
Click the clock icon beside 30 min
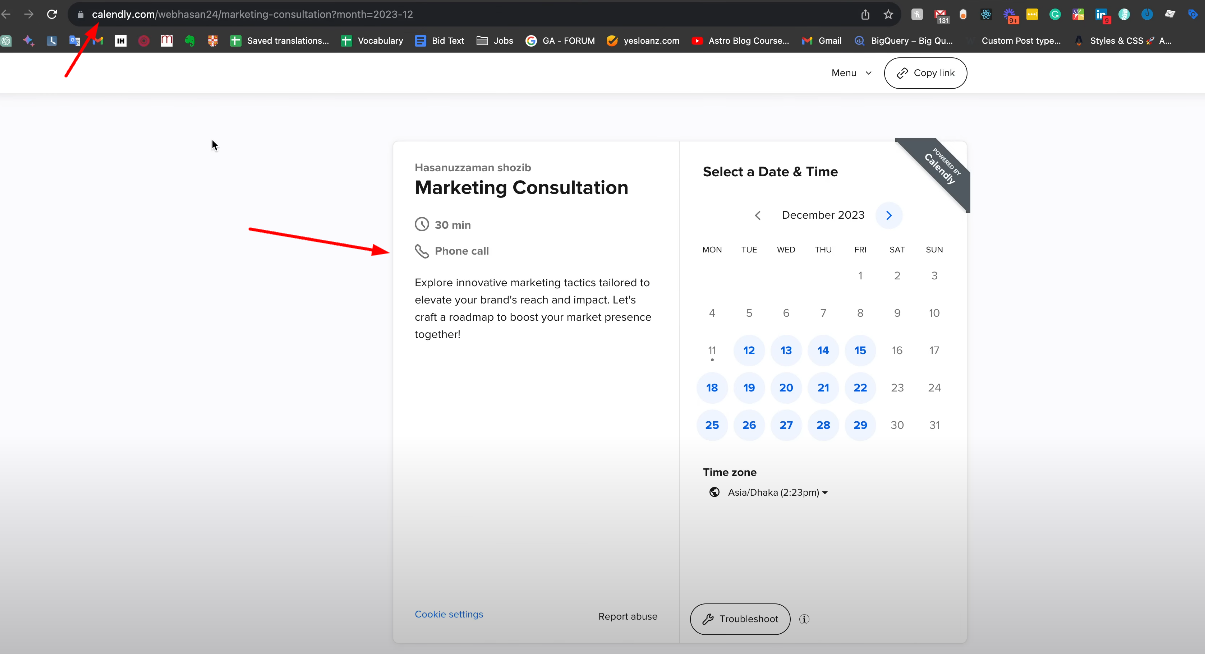coord(422,224)
